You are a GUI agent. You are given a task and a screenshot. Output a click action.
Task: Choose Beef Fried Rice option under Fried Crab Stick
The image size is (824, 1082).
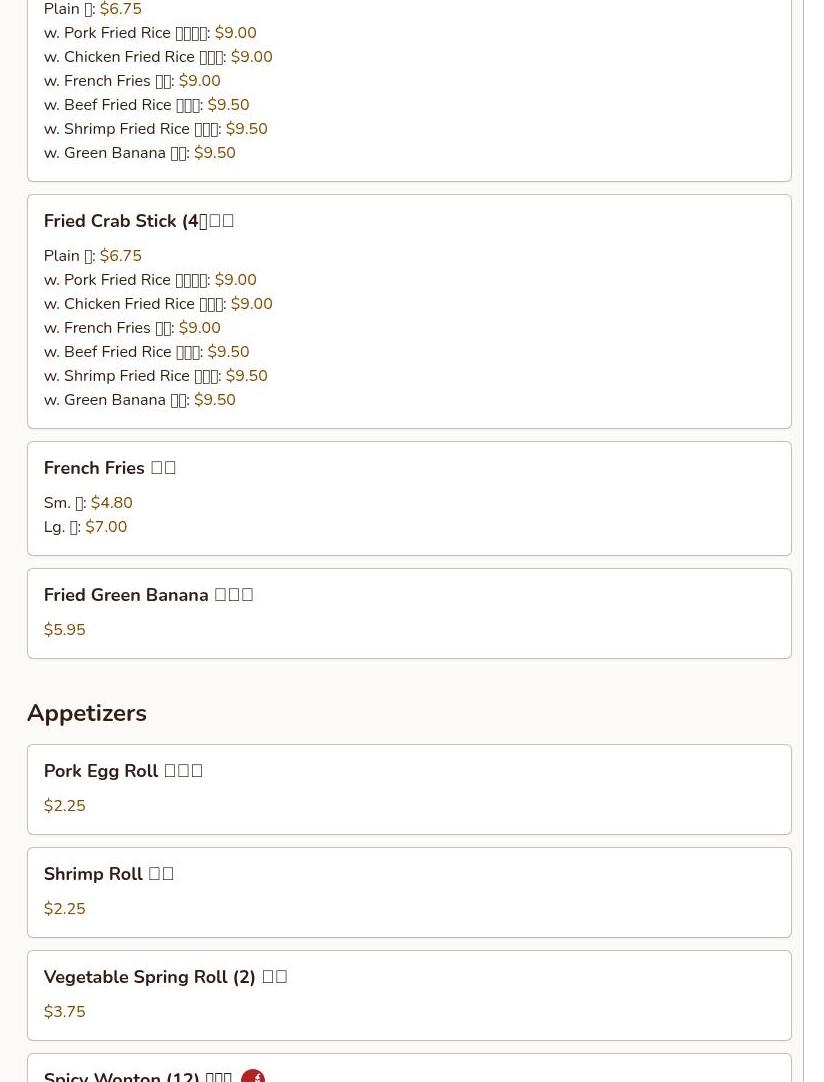click(x=146, y=352)
